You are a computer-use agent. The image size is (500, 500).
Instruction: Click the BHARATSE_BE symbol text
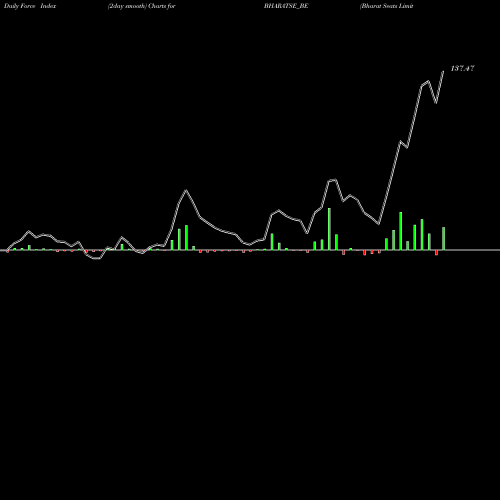[286, 6]
